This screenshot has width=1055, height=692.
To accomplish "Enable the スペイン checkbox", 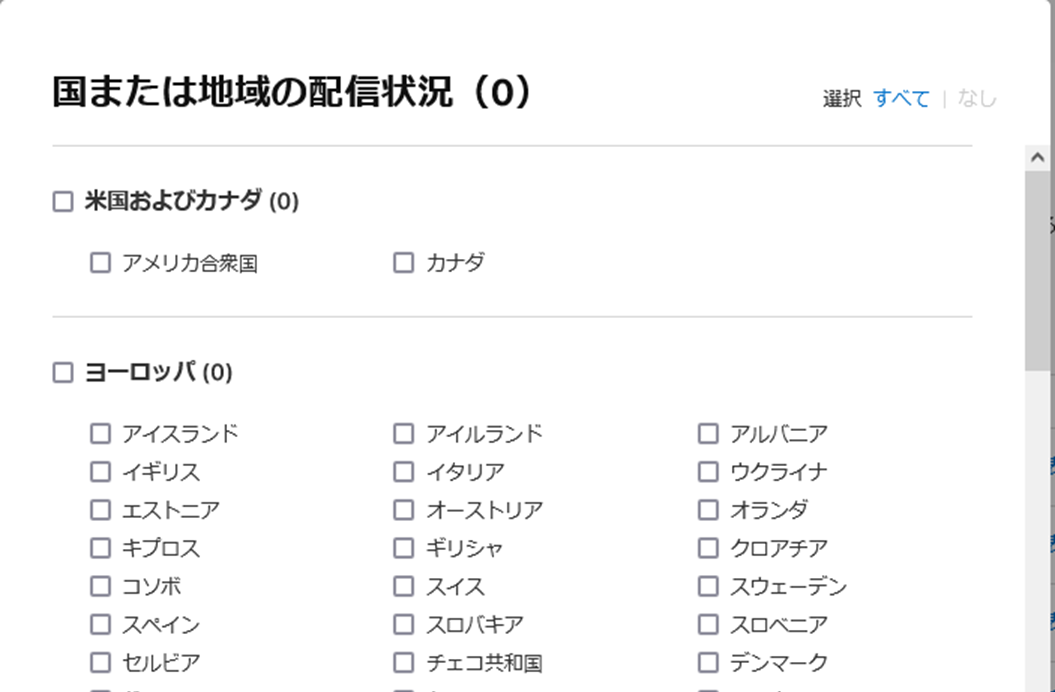I will [x=100, y=625].
